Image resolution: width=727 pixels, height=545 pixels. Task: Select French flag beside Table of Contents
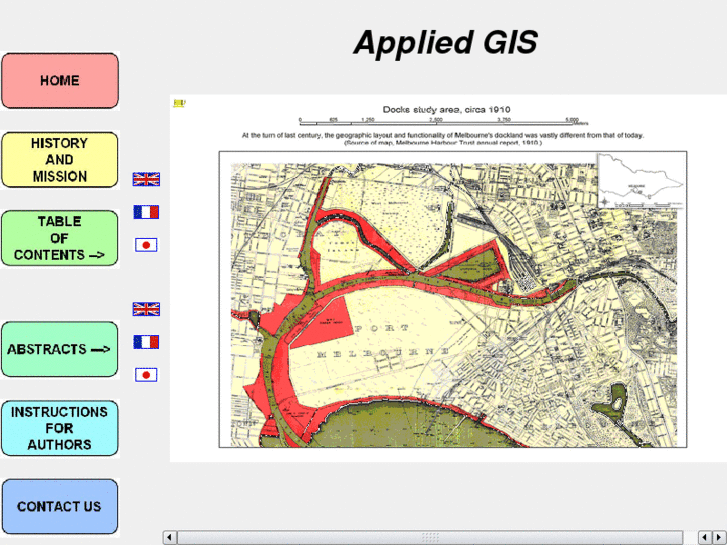(146, 212)
